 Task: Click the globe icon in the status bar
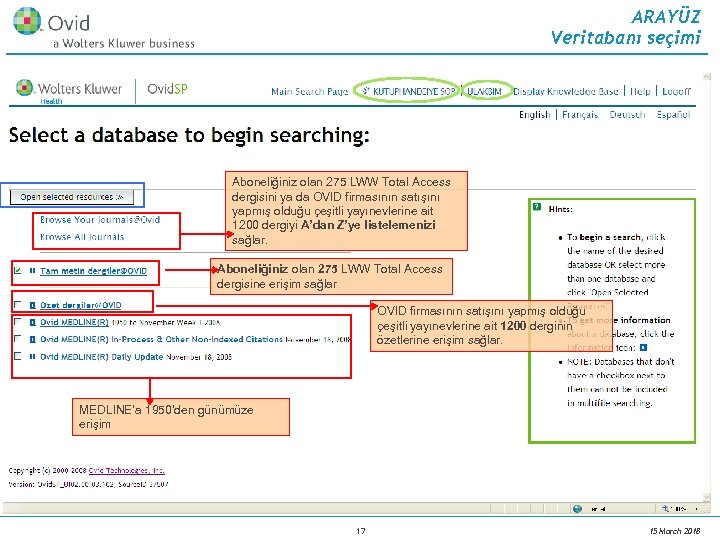pyautogui.click(x=578, y=508)
